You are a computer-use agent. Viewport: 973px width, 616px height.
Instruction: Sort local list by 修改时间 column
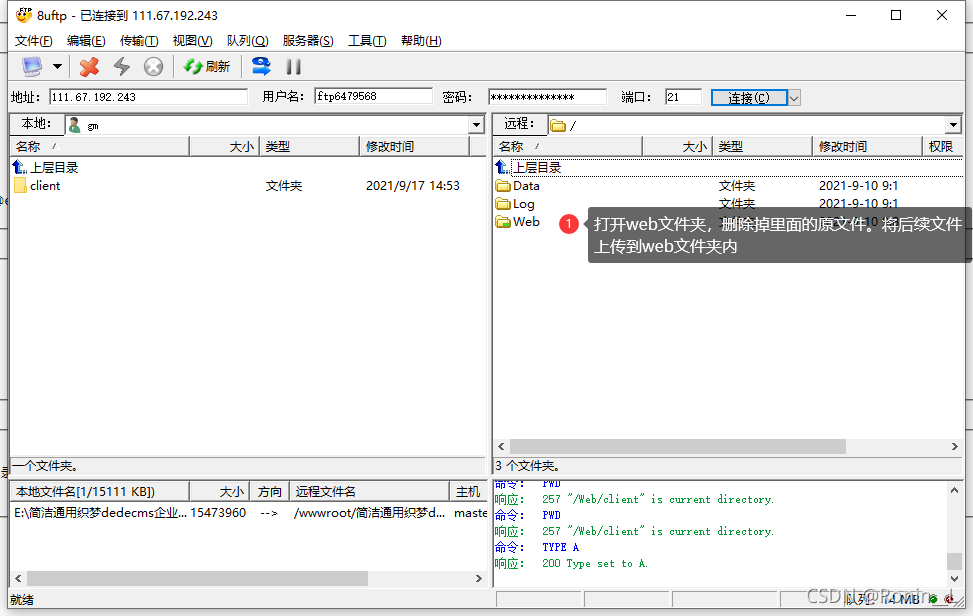(x=414, y=146)
